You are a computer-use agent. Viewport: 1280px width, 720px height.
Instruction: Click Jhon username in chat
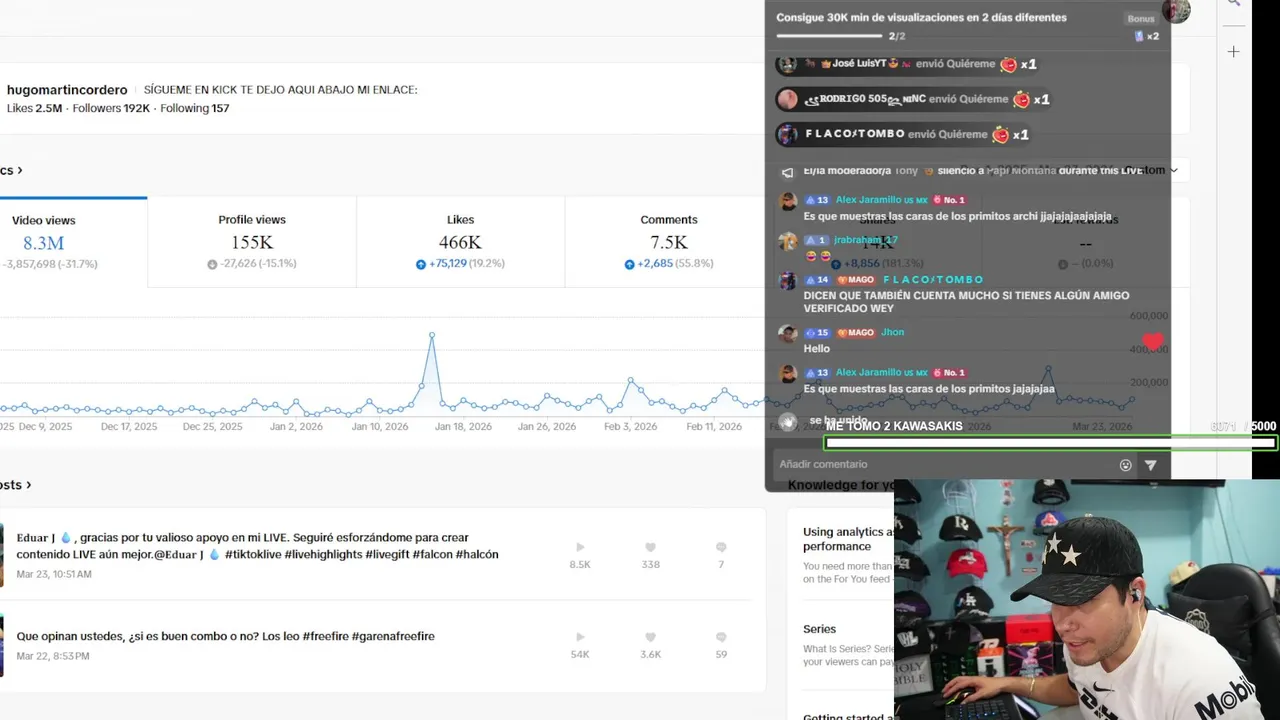click(x=893, y=332)
